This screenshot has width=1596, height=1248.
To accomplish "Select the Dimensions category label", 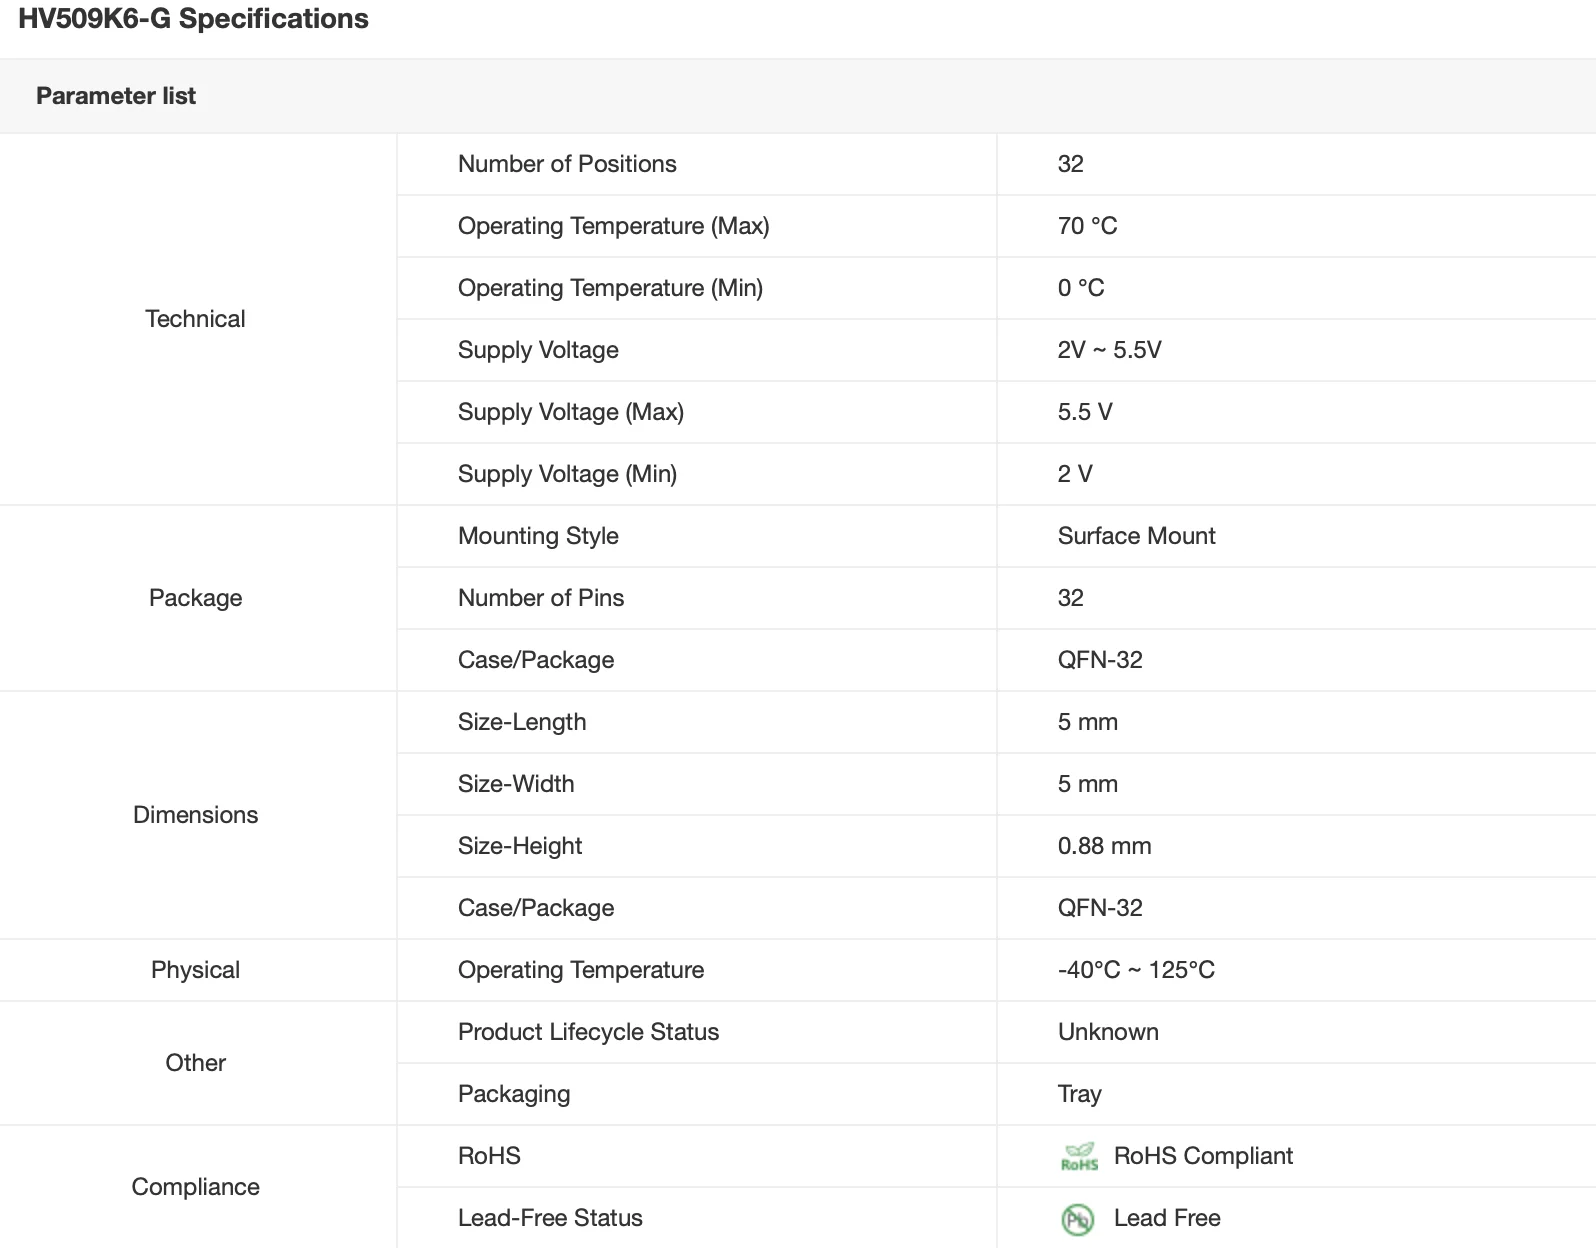I will 195,815.
